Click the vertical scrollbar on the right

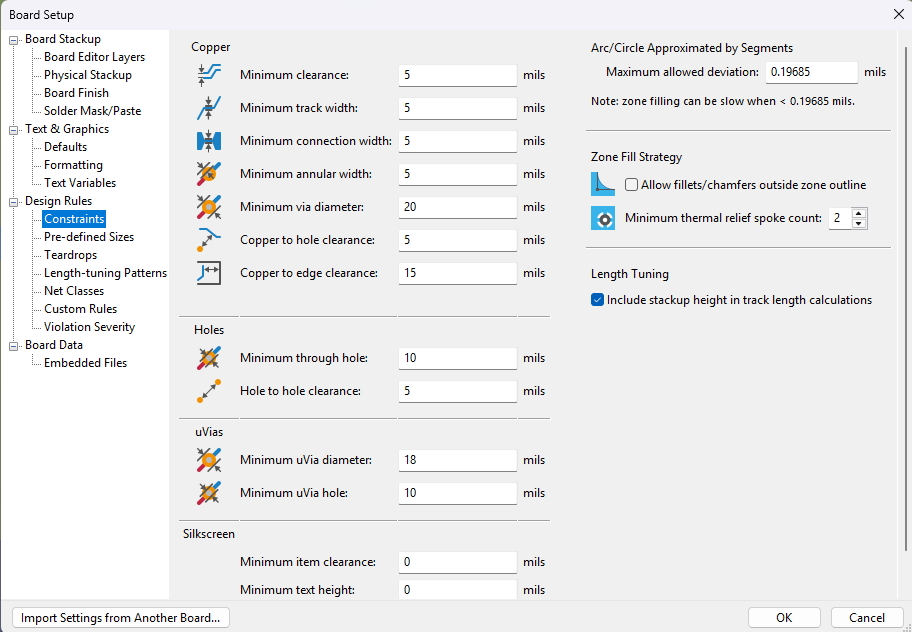coord(906,291)
